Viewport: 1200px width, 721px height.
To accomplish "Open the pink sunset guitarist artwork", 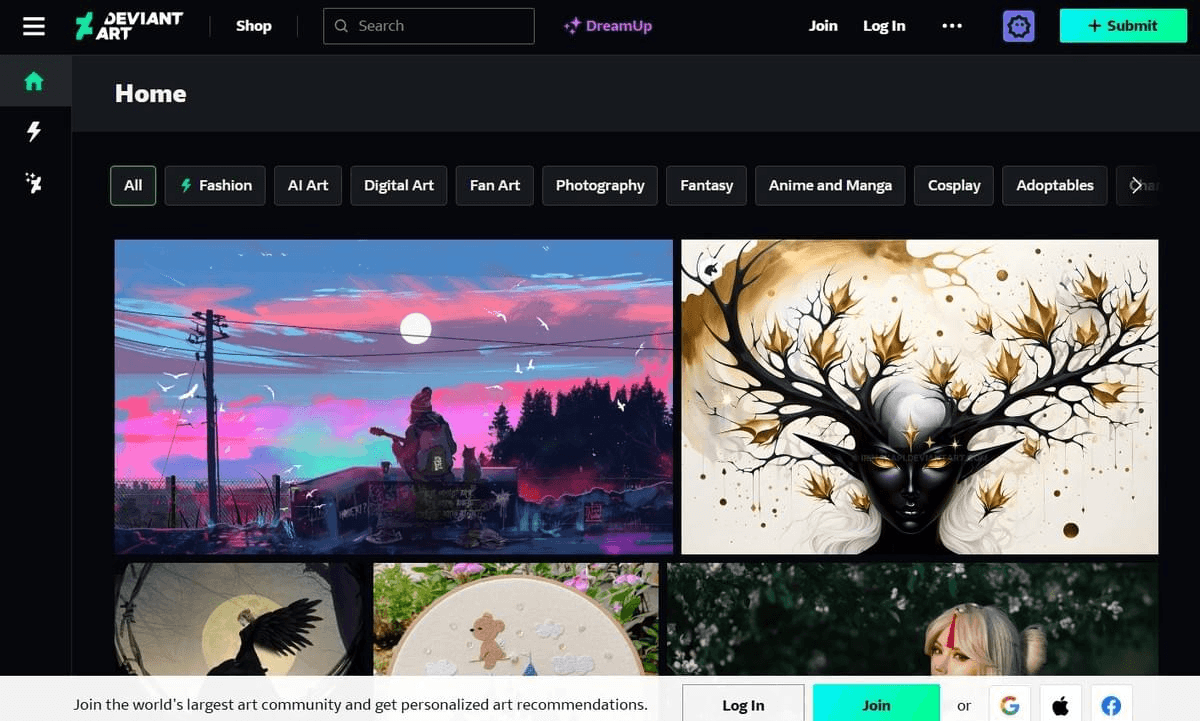I will pos(394,397).
